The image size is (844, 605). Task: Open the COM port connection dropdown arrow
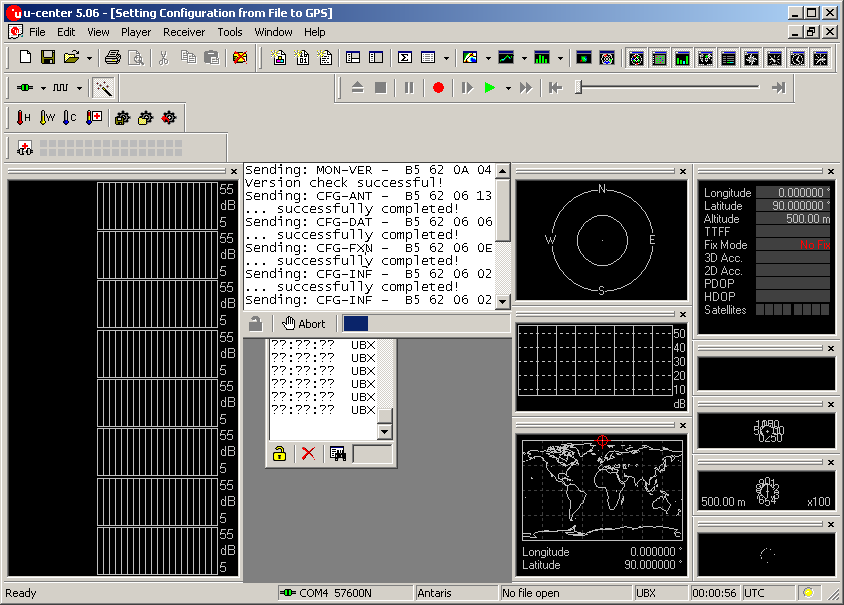click(43, 88)
